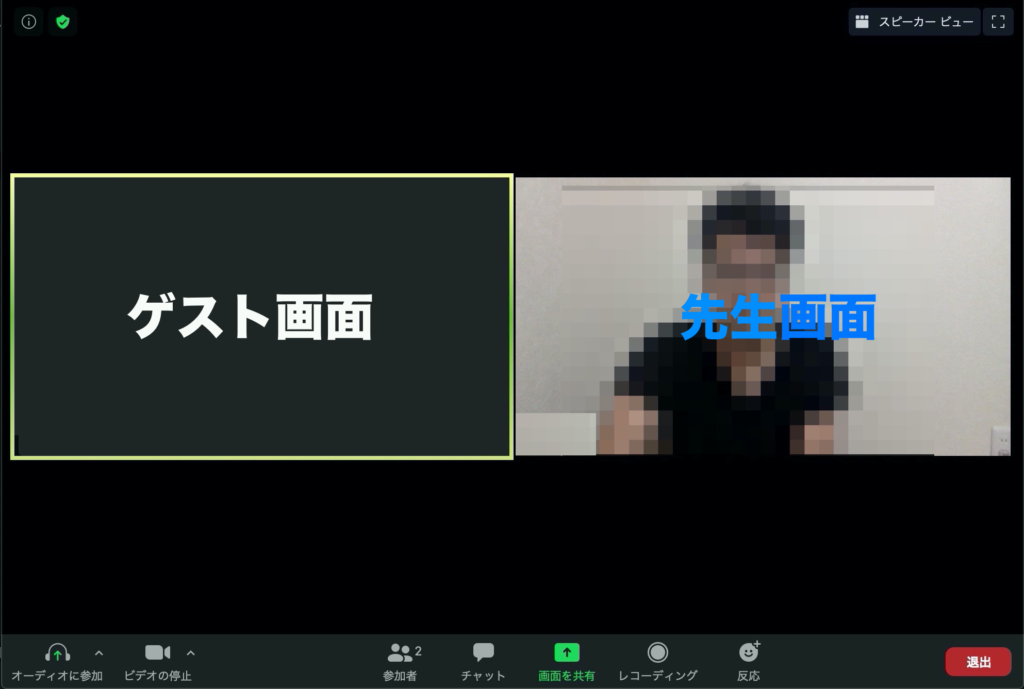
Task: Select the ゲスト画面 video tile
Action: pyautogui.click(x=262, y=317)
